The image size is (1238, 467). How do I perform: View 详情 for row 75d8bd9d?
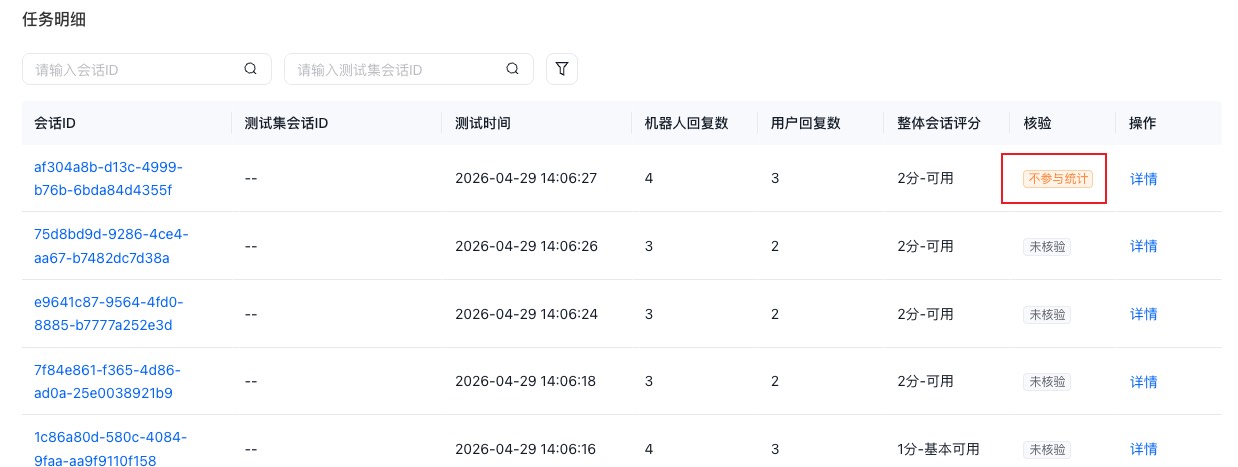(x=1143, y=246)
